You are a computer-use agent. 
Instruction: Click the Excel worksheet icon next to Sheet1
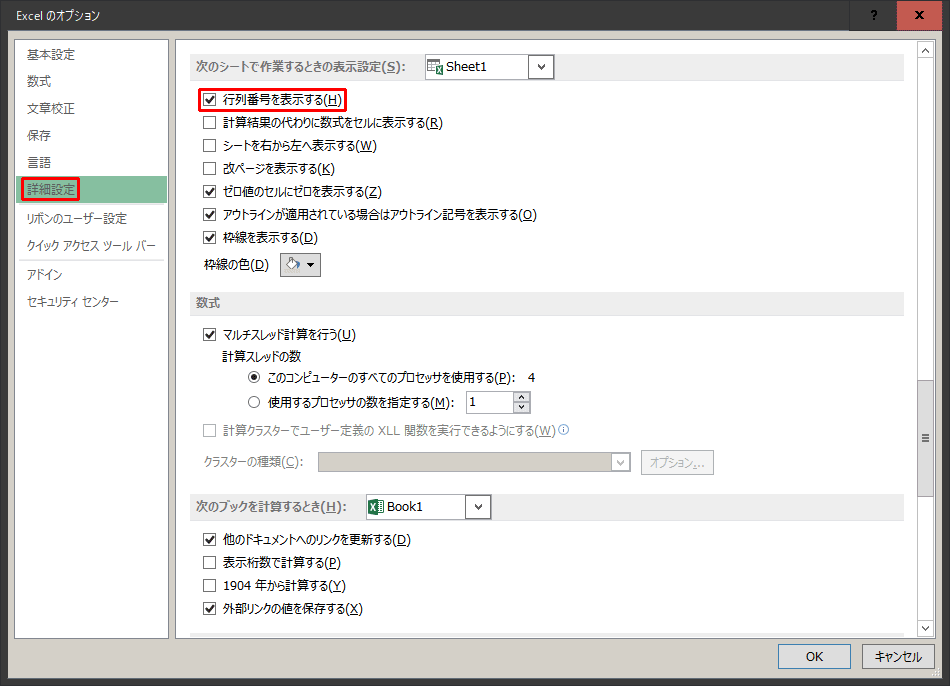(438, 66)
